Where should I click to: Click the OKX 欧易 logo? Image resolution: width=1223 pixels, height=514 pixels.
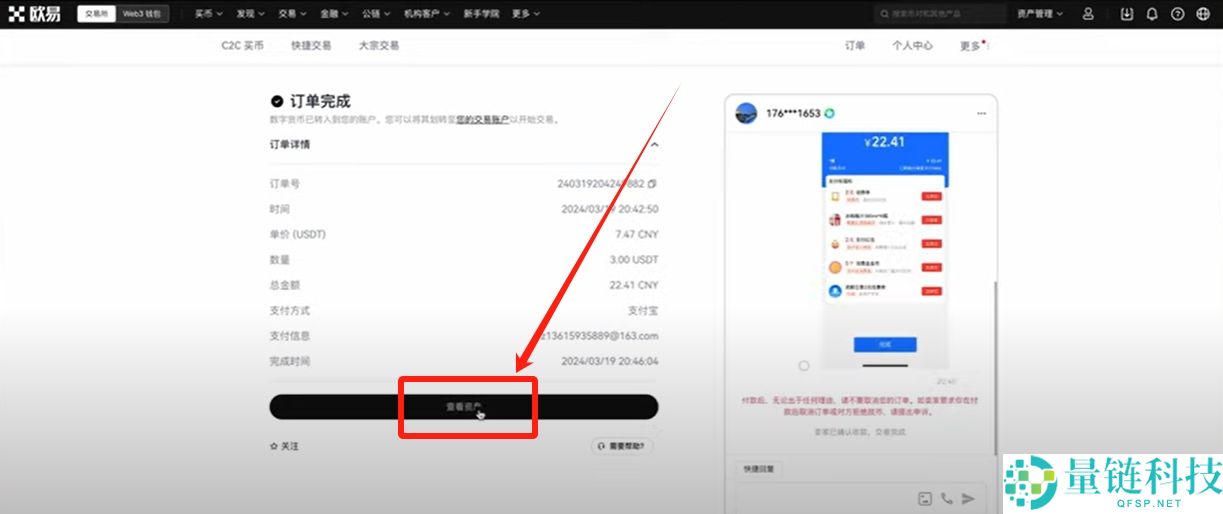pyautogui.click(x=34, y=14)
